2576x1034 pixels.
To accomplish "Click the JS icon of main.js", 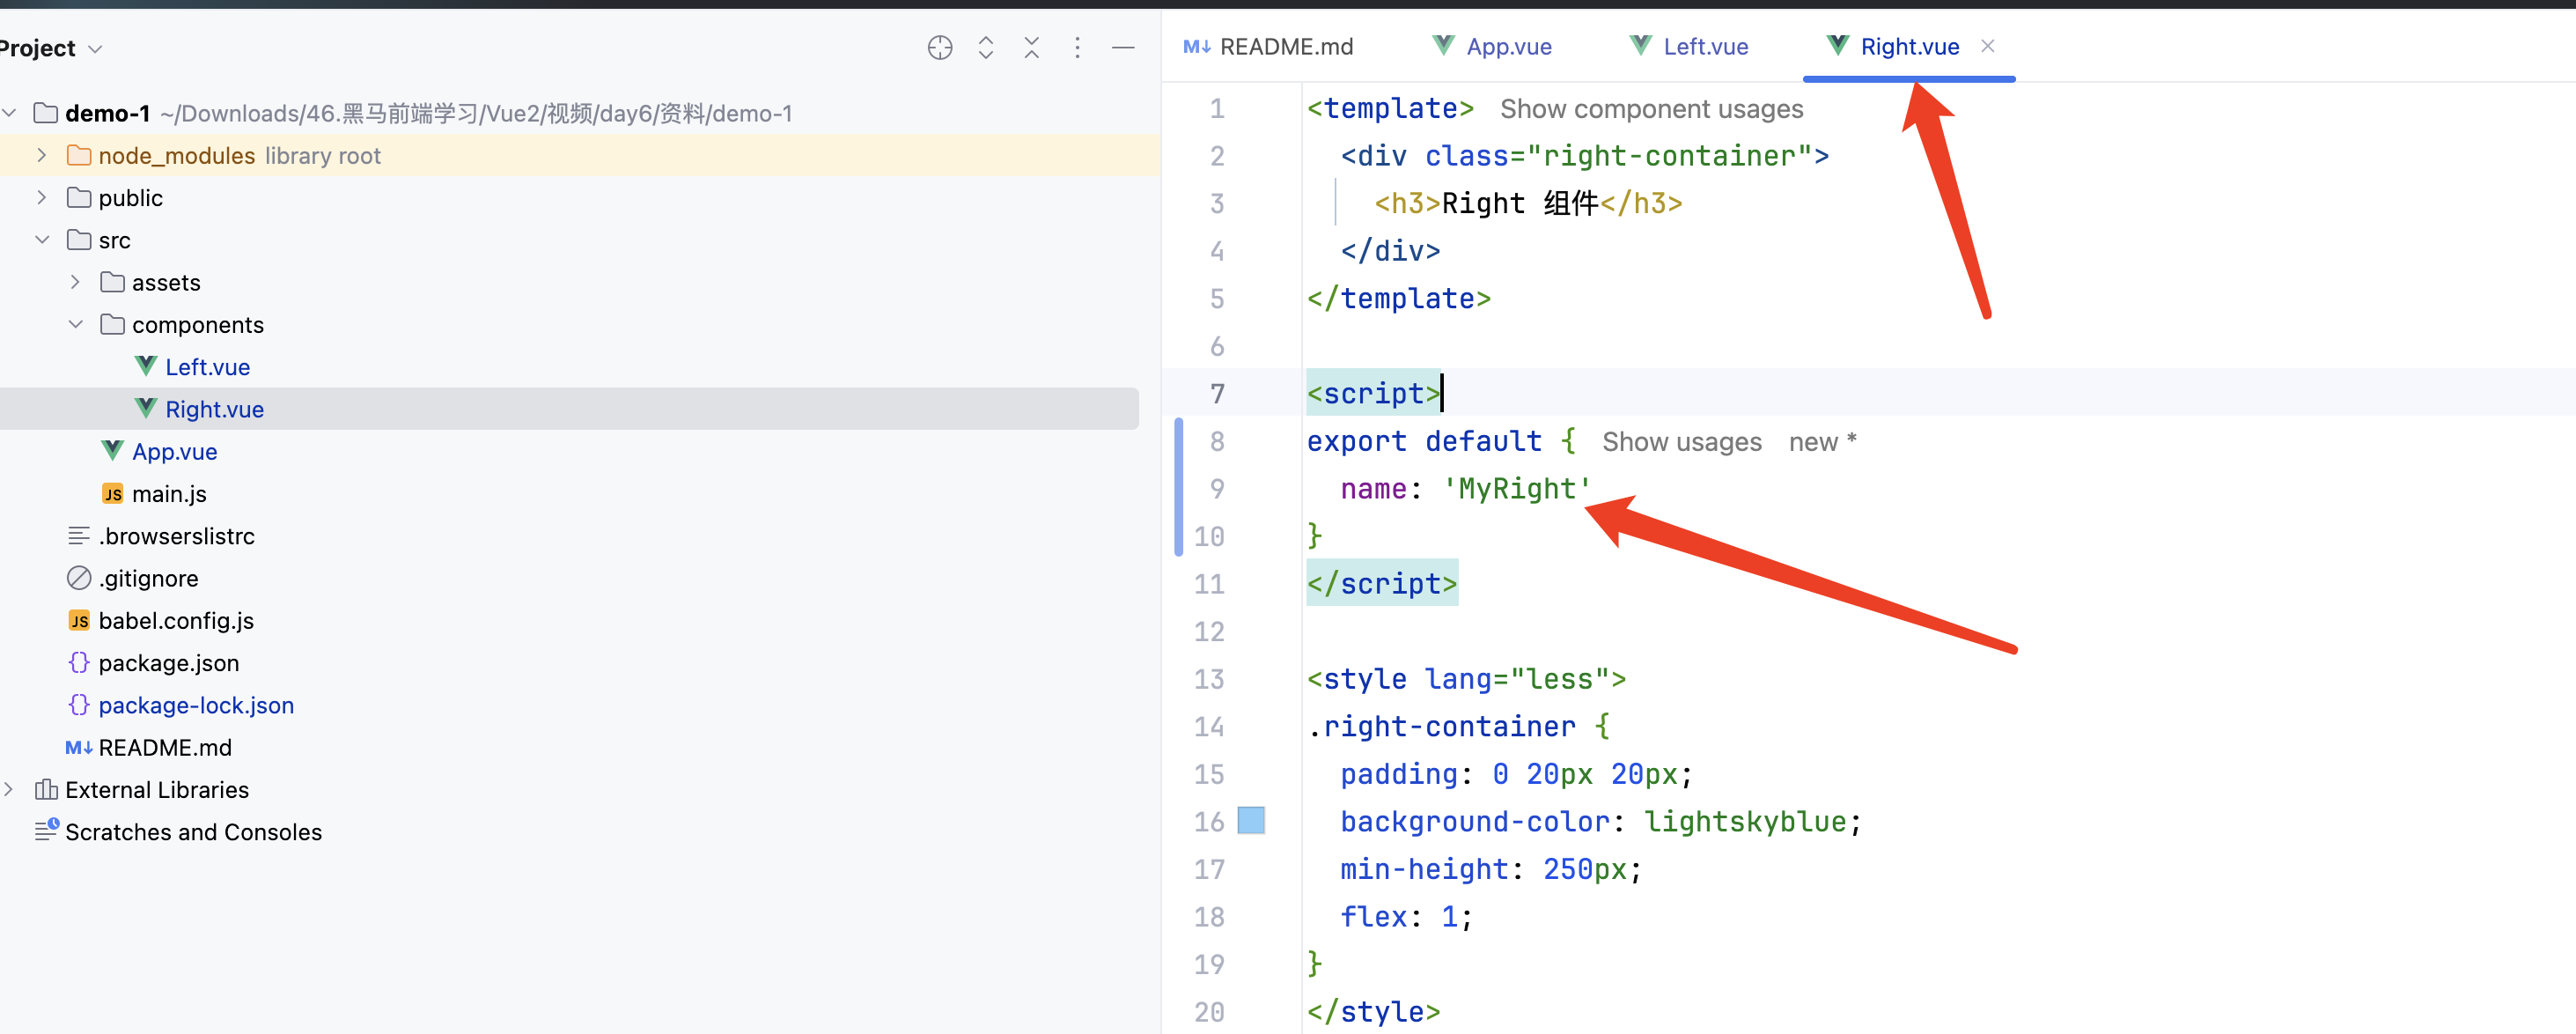I will pyautogui.click(x=112, y=493).
